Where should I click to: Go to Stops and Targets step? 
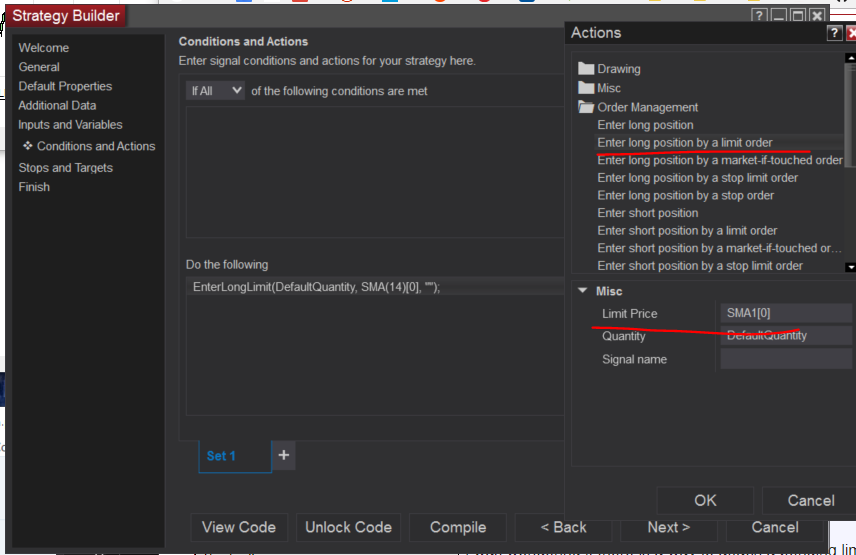[x=65, y=168]
